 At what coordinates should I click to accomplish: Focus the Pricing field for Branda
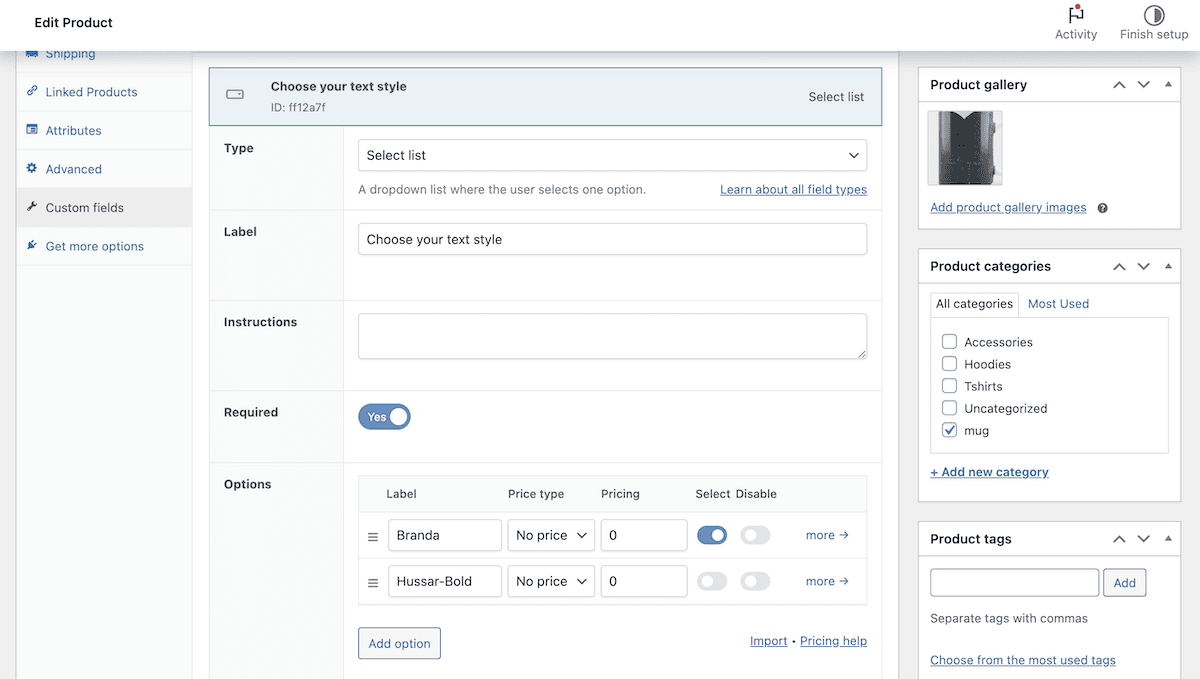point(644,535)
